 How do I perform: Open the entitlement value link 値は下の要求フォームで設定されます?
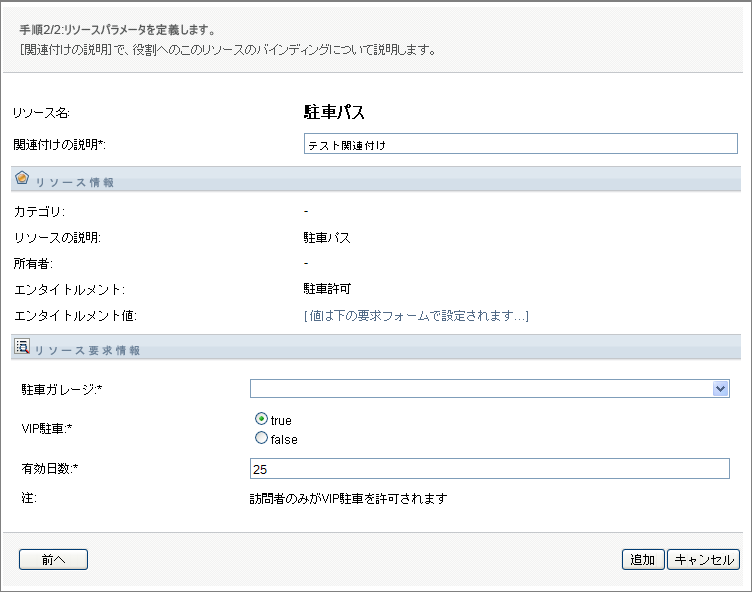(x=416, y=316)
